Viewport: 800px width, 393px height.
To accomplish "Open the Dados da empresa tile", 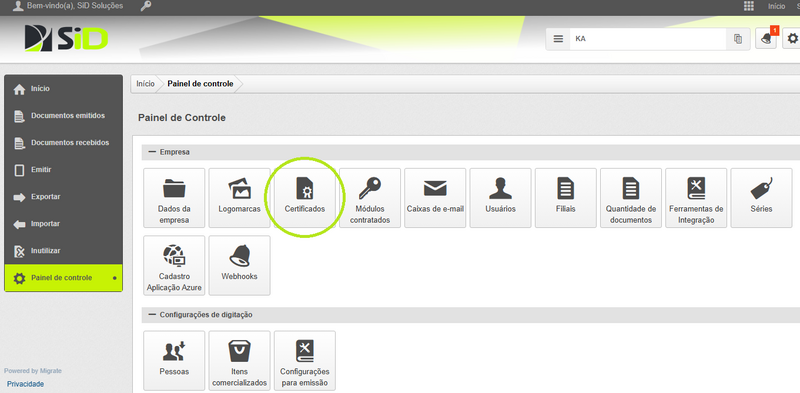I will click(174, 198).
